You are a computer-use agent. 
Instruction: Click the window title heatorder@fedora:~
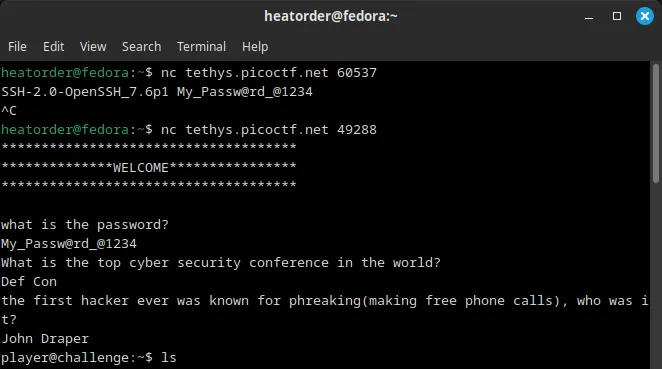pyautogui.click(x=331, y=16)
